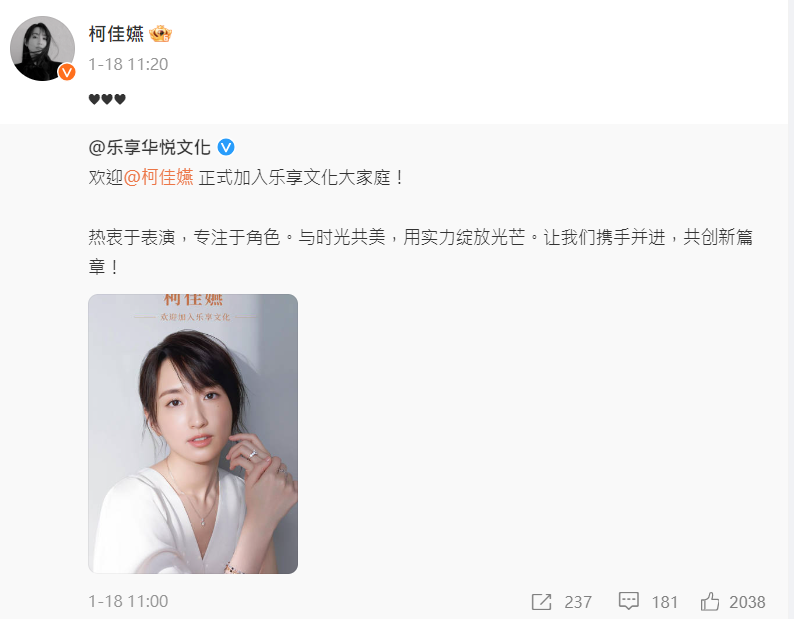
Task: Click the orange V verified badge on avatar
Action: [x=66, y=72]
